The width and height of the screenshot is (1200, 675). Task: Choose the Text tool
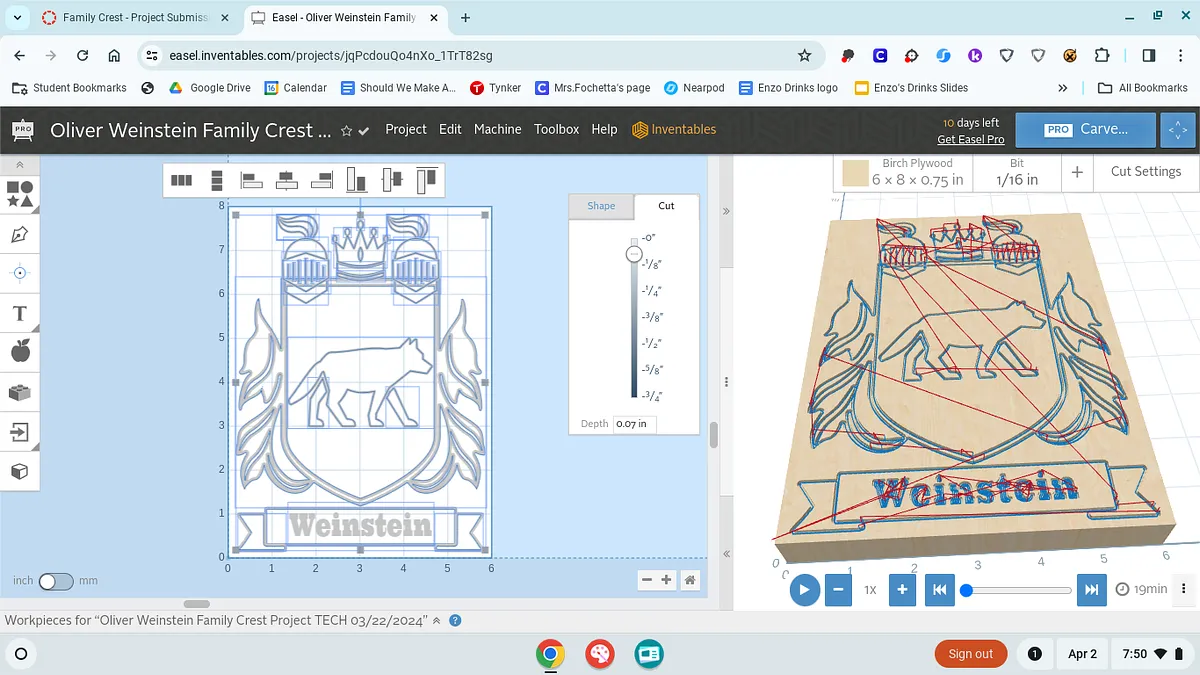click(x=19, y=313)
